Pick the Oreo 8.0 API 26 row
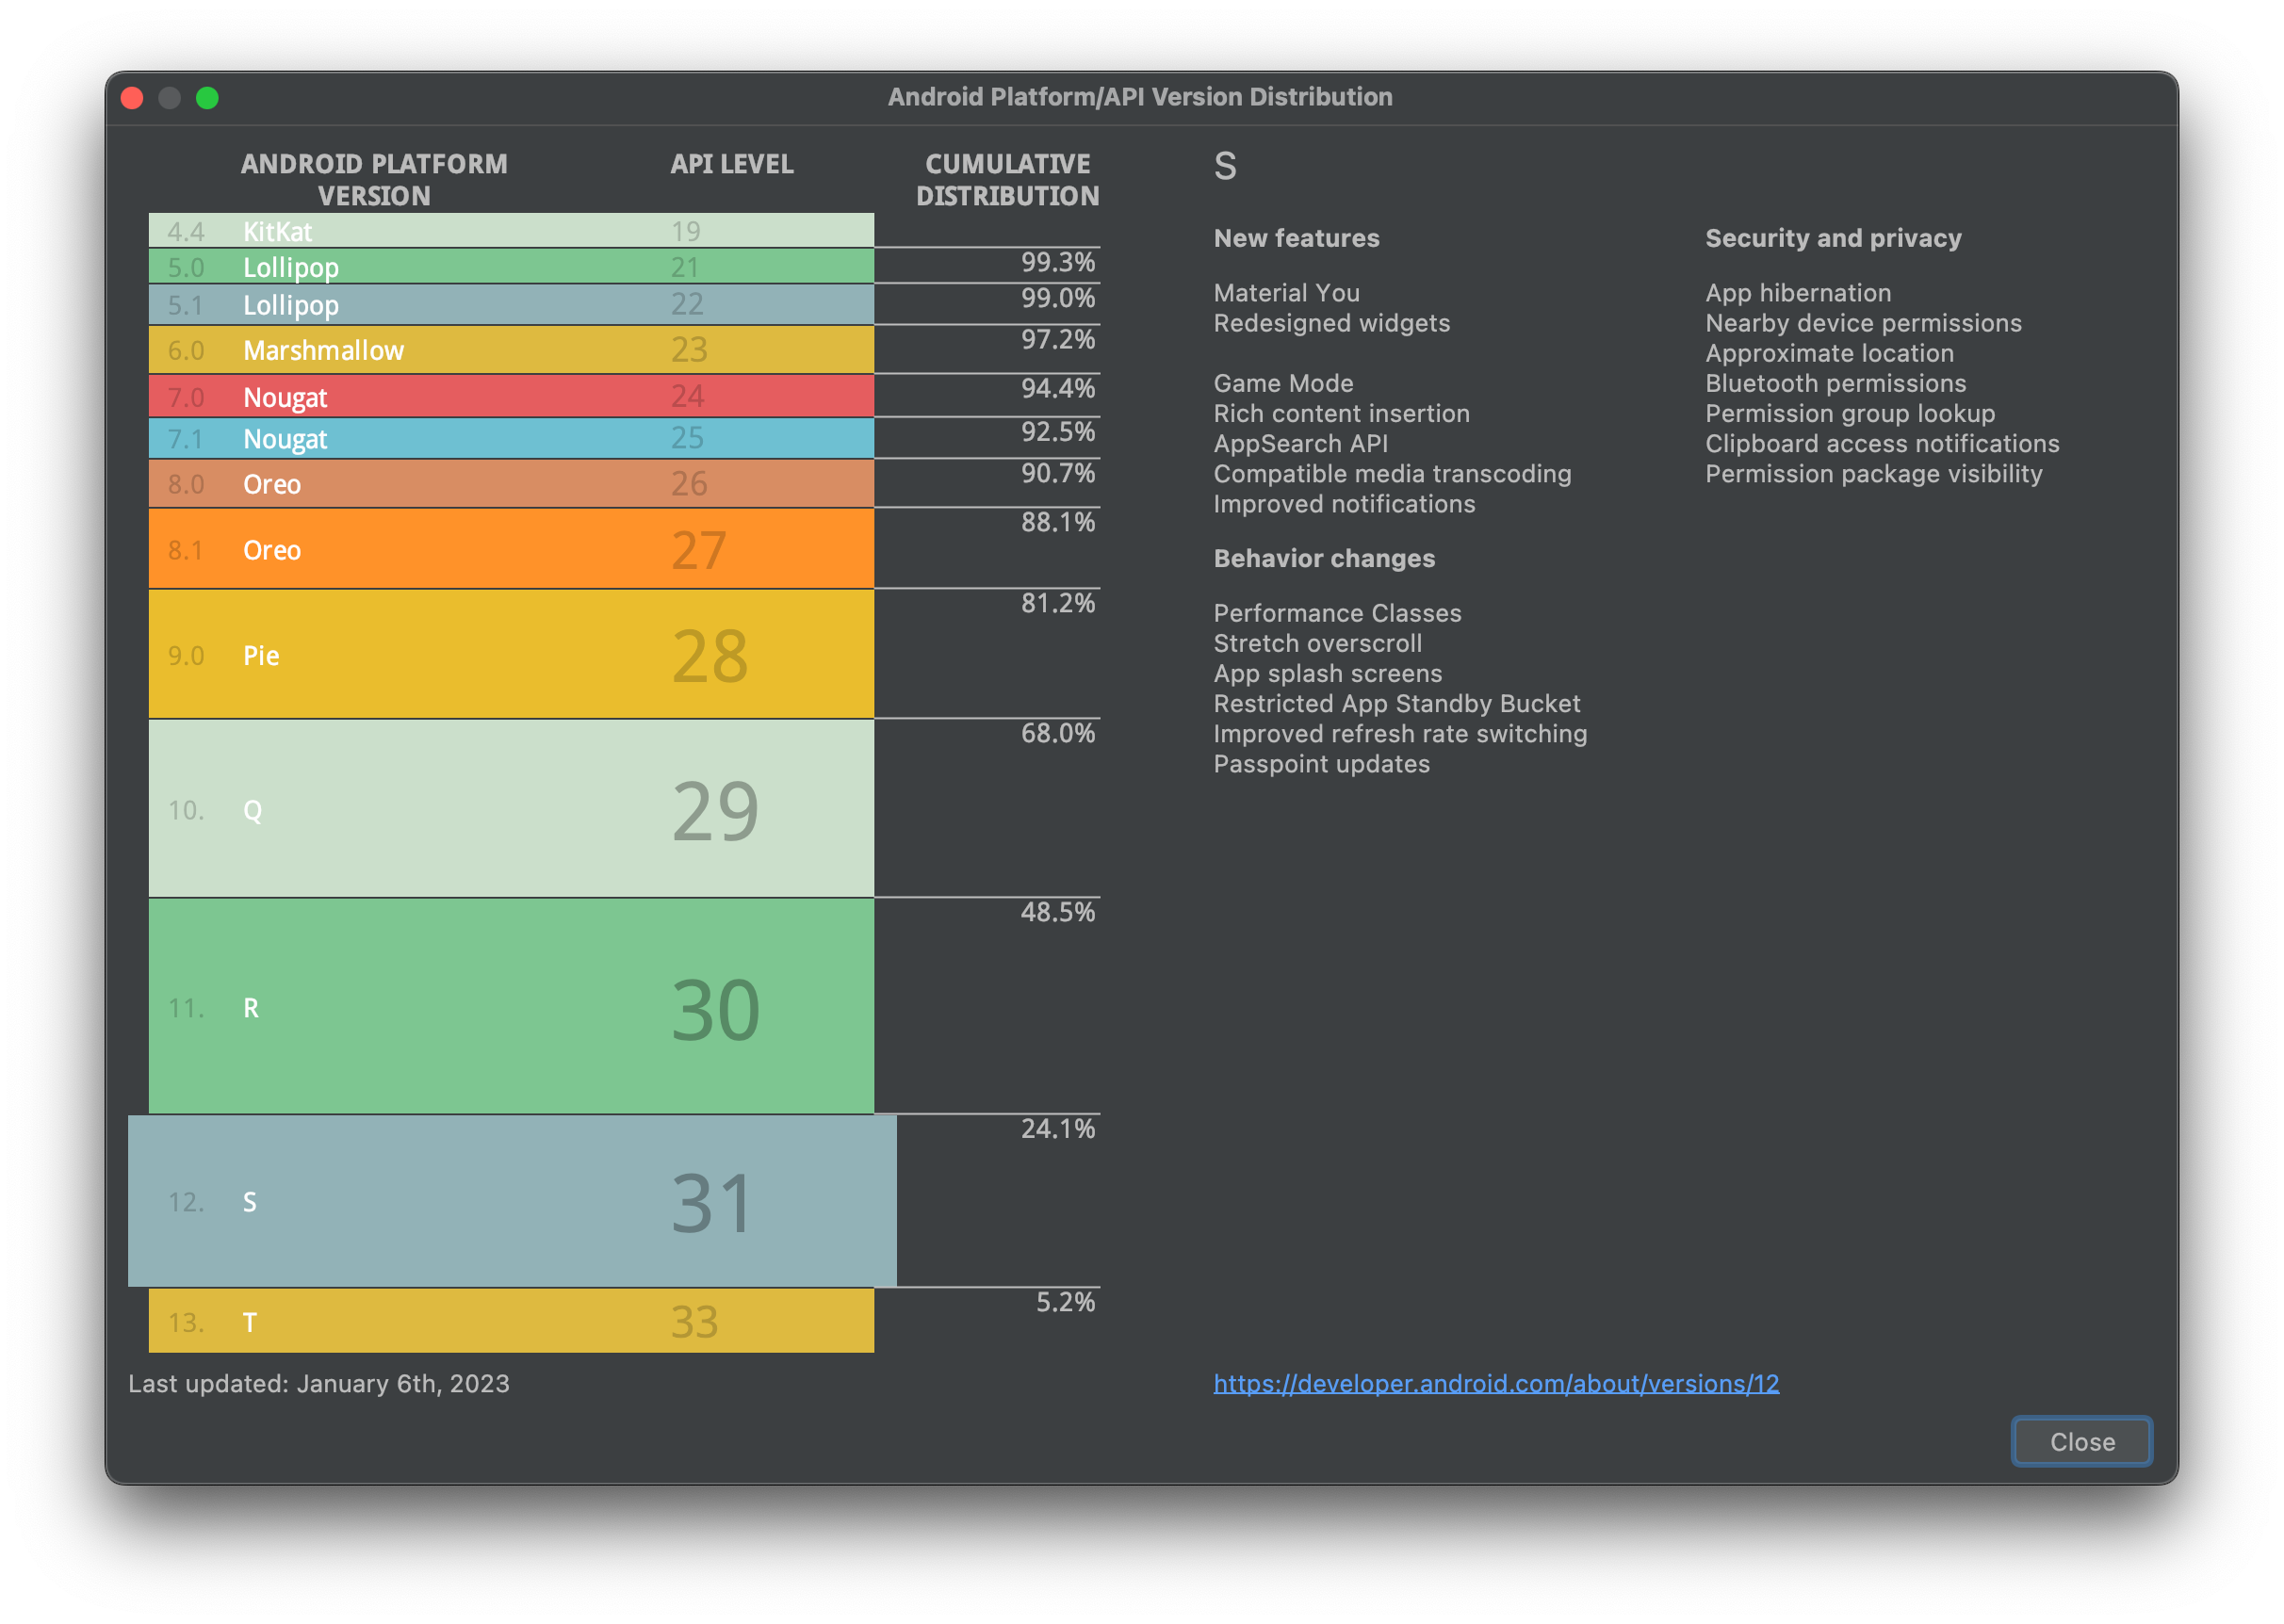The width and height of the screenshot is (2284, 1624). [x=511, y=483]
